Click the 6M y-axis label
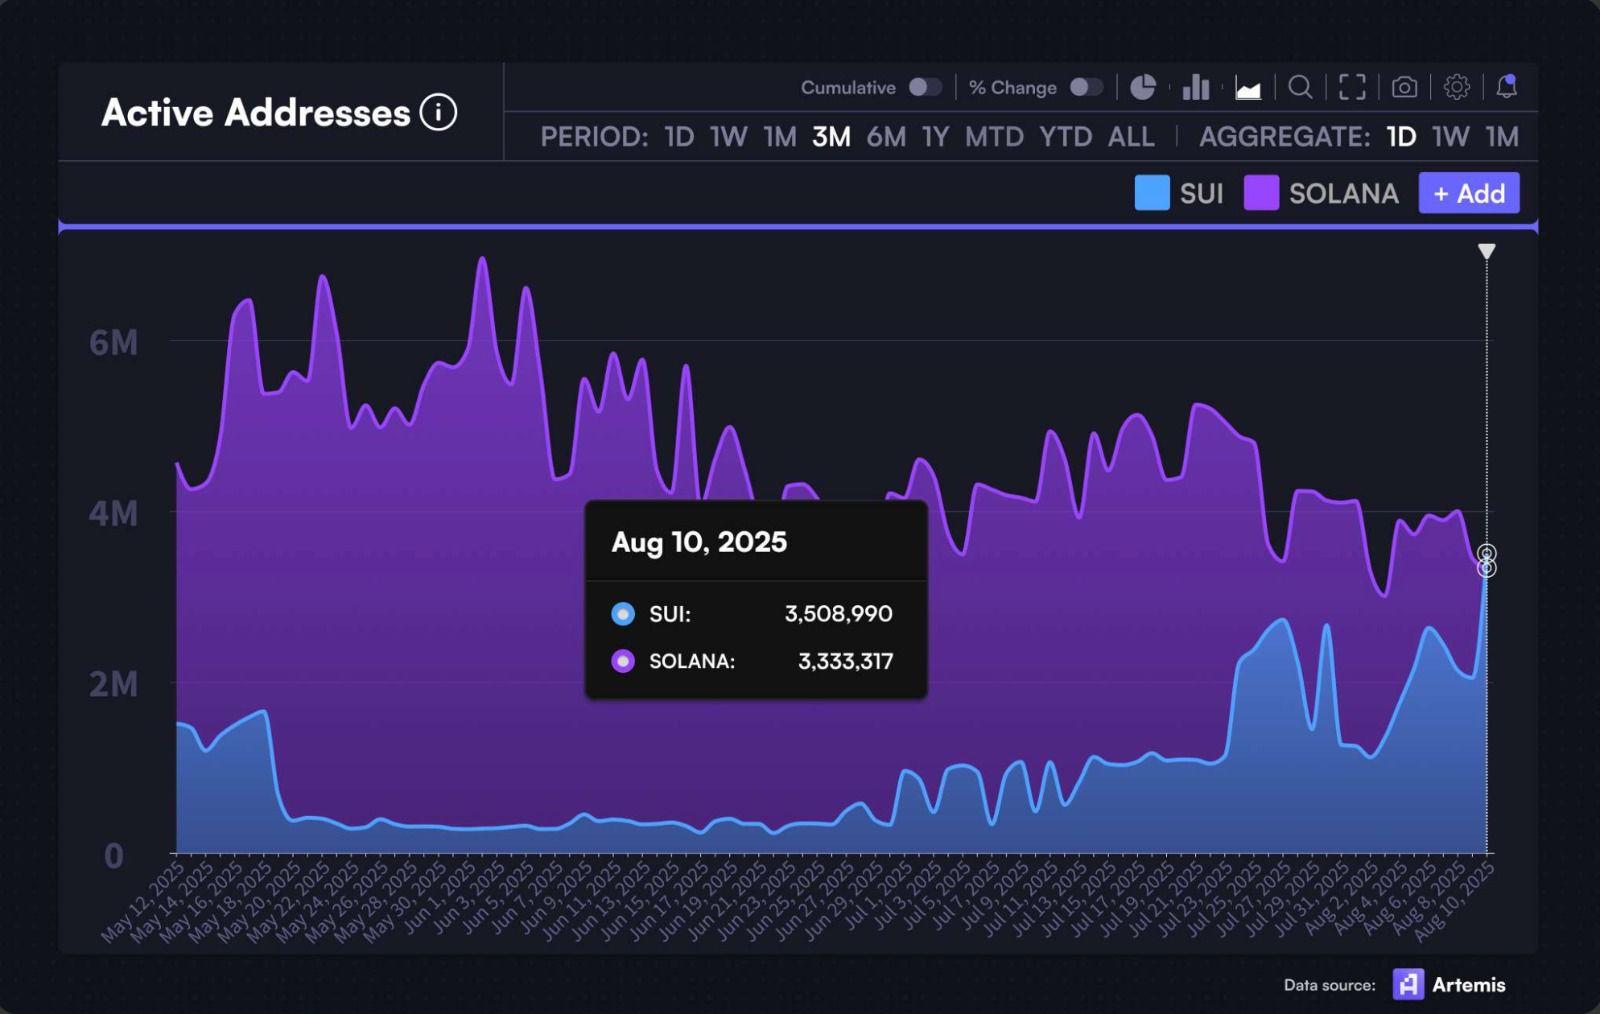The width and height of the screenshot is (1600, 1014). tap(113, 342)
